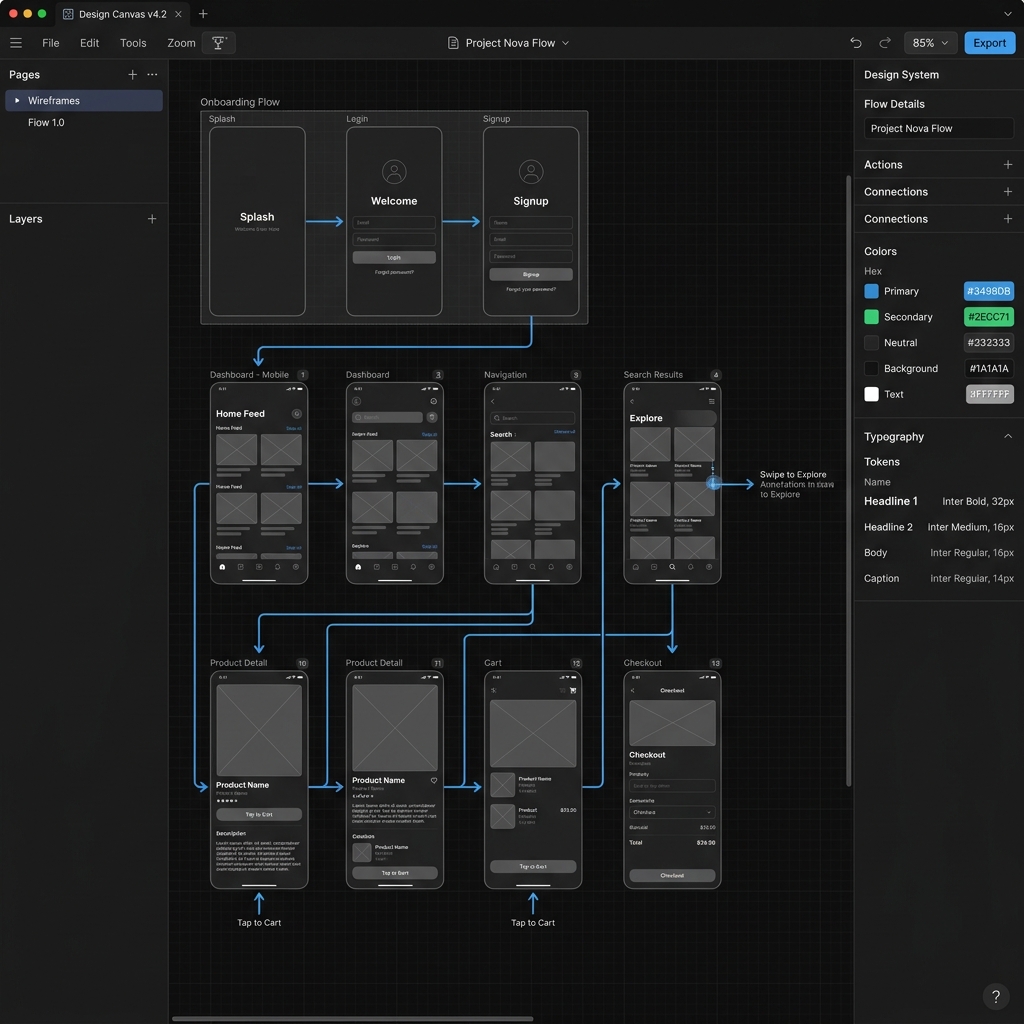The image size is (1024, 1024).
Task: Click the Onboarding Flow group label
Action: click(240, 102)
